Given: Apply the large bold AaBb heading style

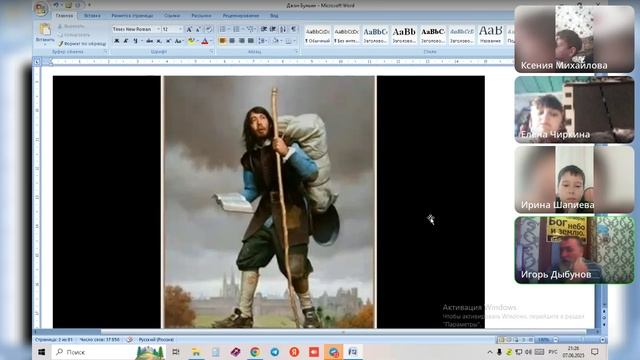Looking at the screenshot, I should click(x=404, y=35).
